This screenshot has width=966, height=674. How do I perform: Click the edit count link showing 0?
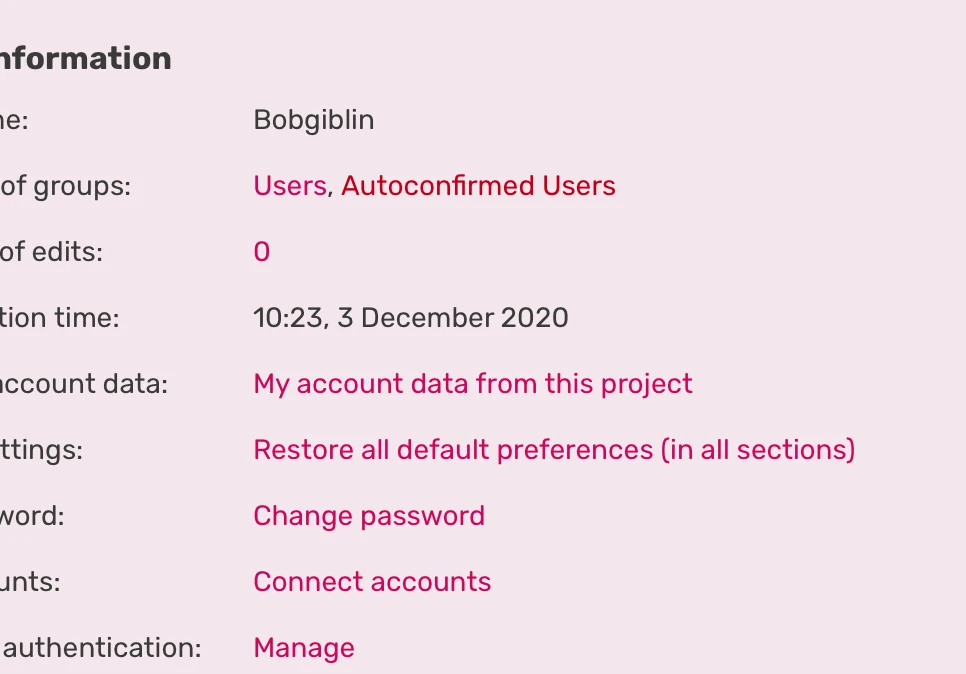click(x=261, y=252)
